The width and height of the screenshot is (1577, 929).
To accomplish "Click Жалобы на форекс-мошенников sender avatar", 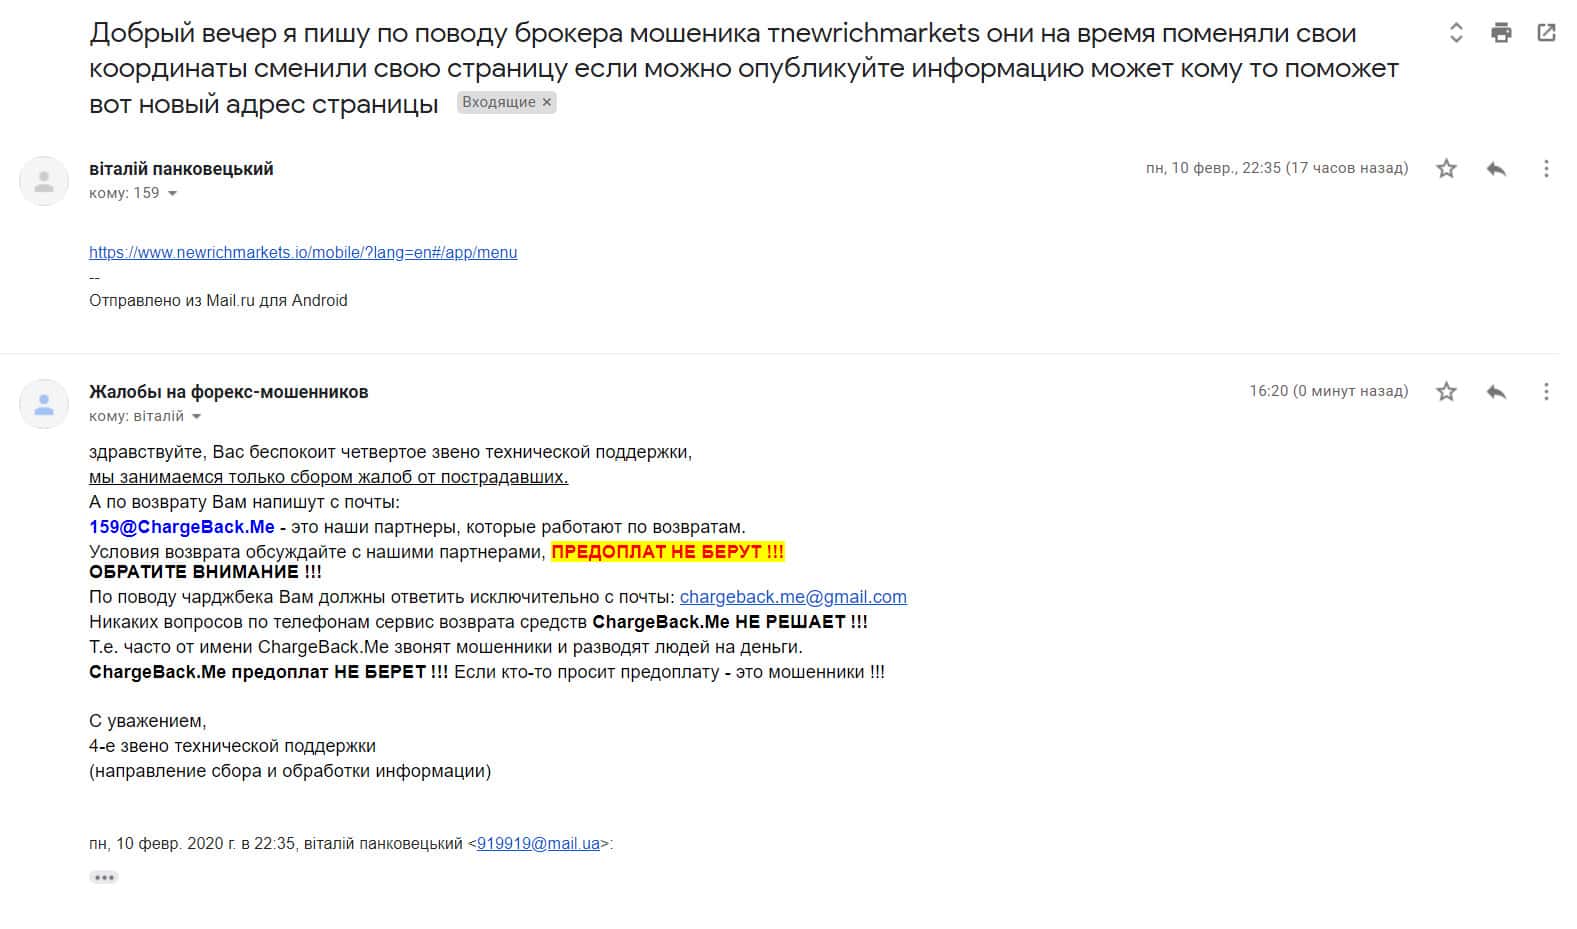I will (44, 404).
